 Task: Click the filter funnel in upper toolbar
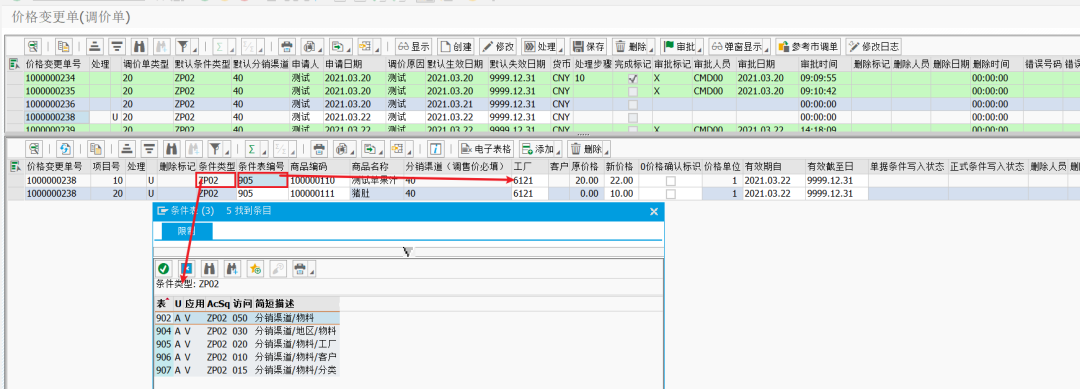[182, 47]
